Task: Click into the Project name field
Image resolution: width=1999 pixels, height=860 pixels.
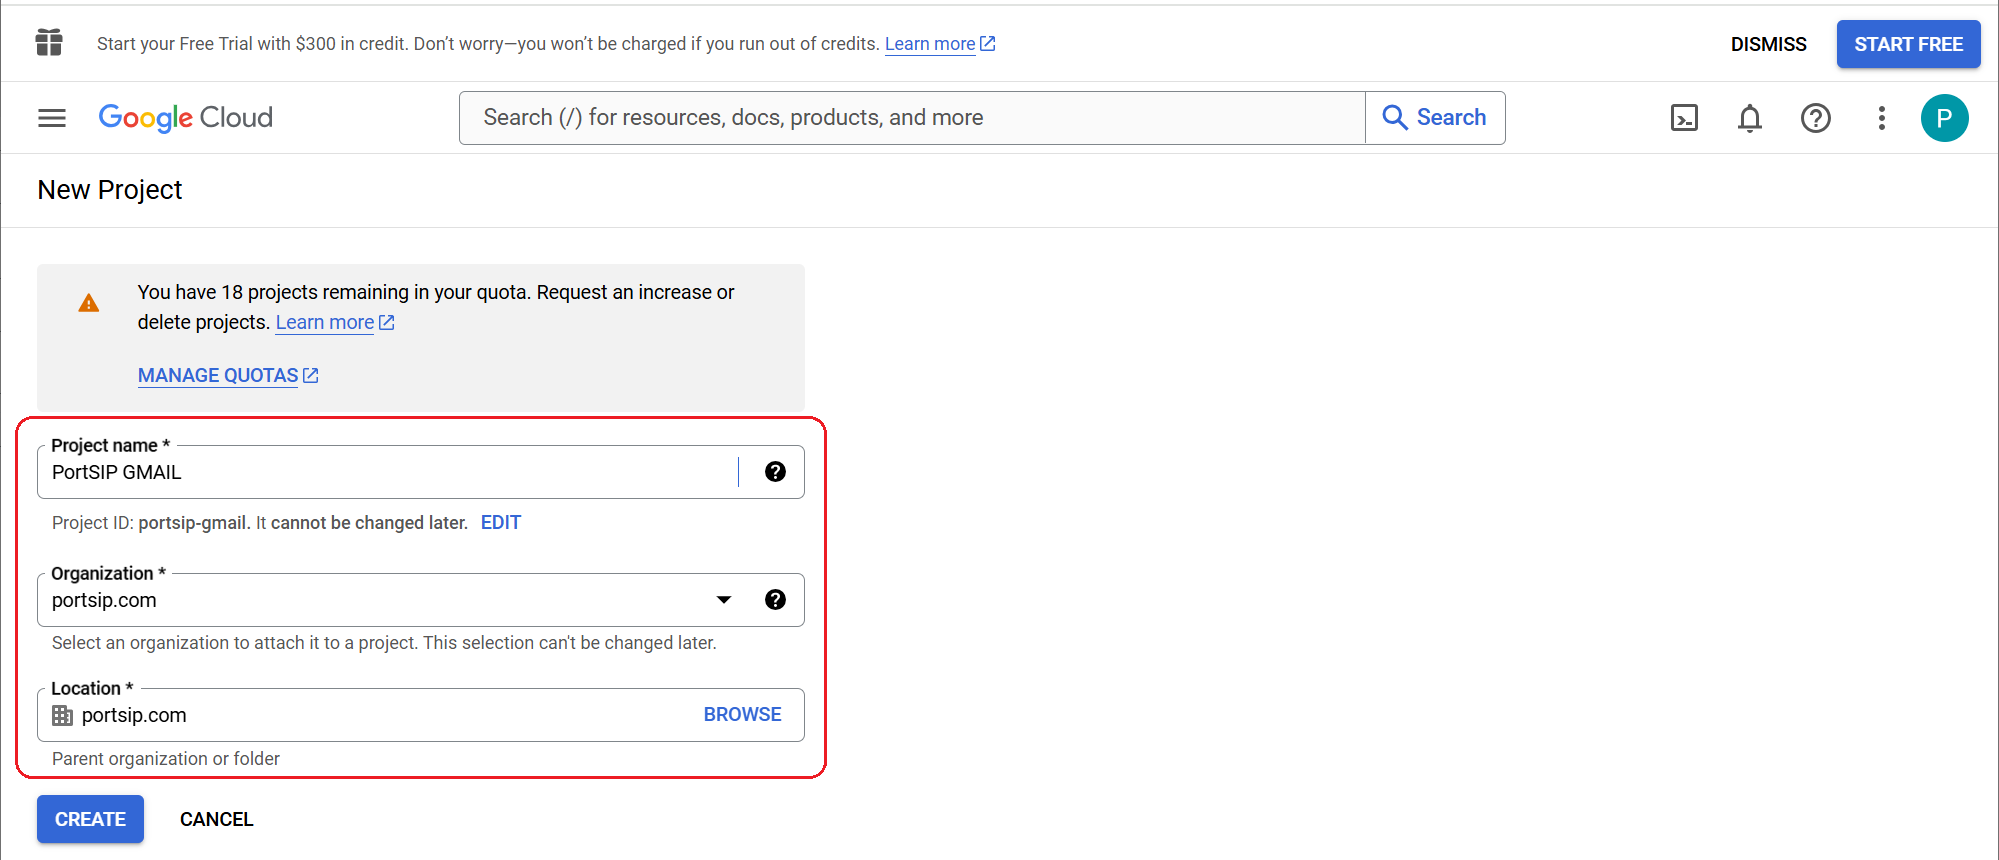Action: [390, 472]
